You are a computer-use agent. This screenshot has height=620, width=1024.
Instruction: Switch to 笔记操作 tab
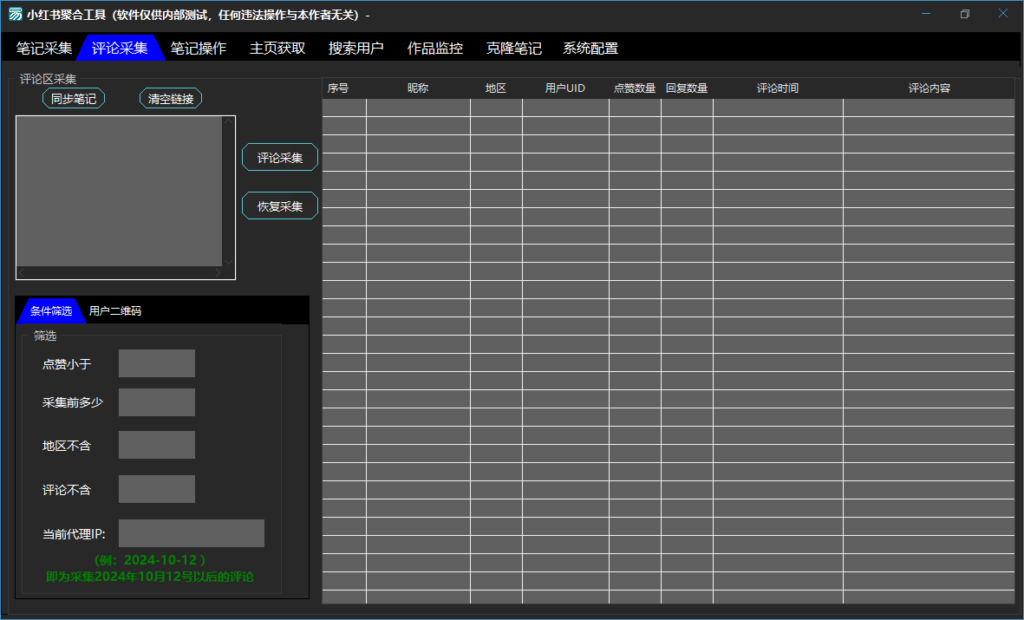199,48
